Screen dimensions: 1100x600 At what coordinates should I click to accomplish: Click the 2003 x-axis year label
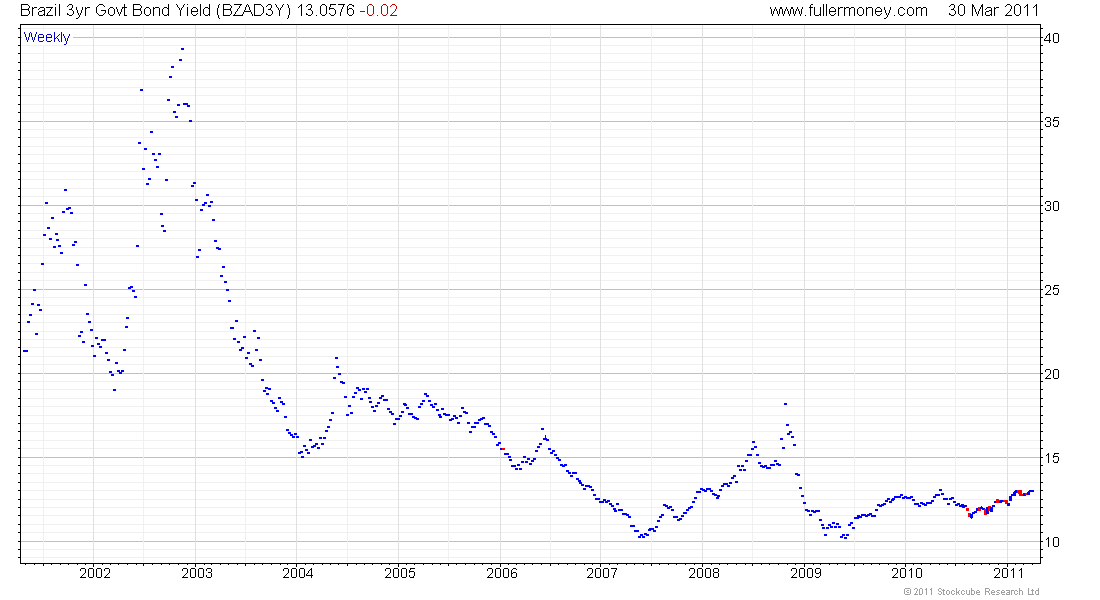point(196,573)
